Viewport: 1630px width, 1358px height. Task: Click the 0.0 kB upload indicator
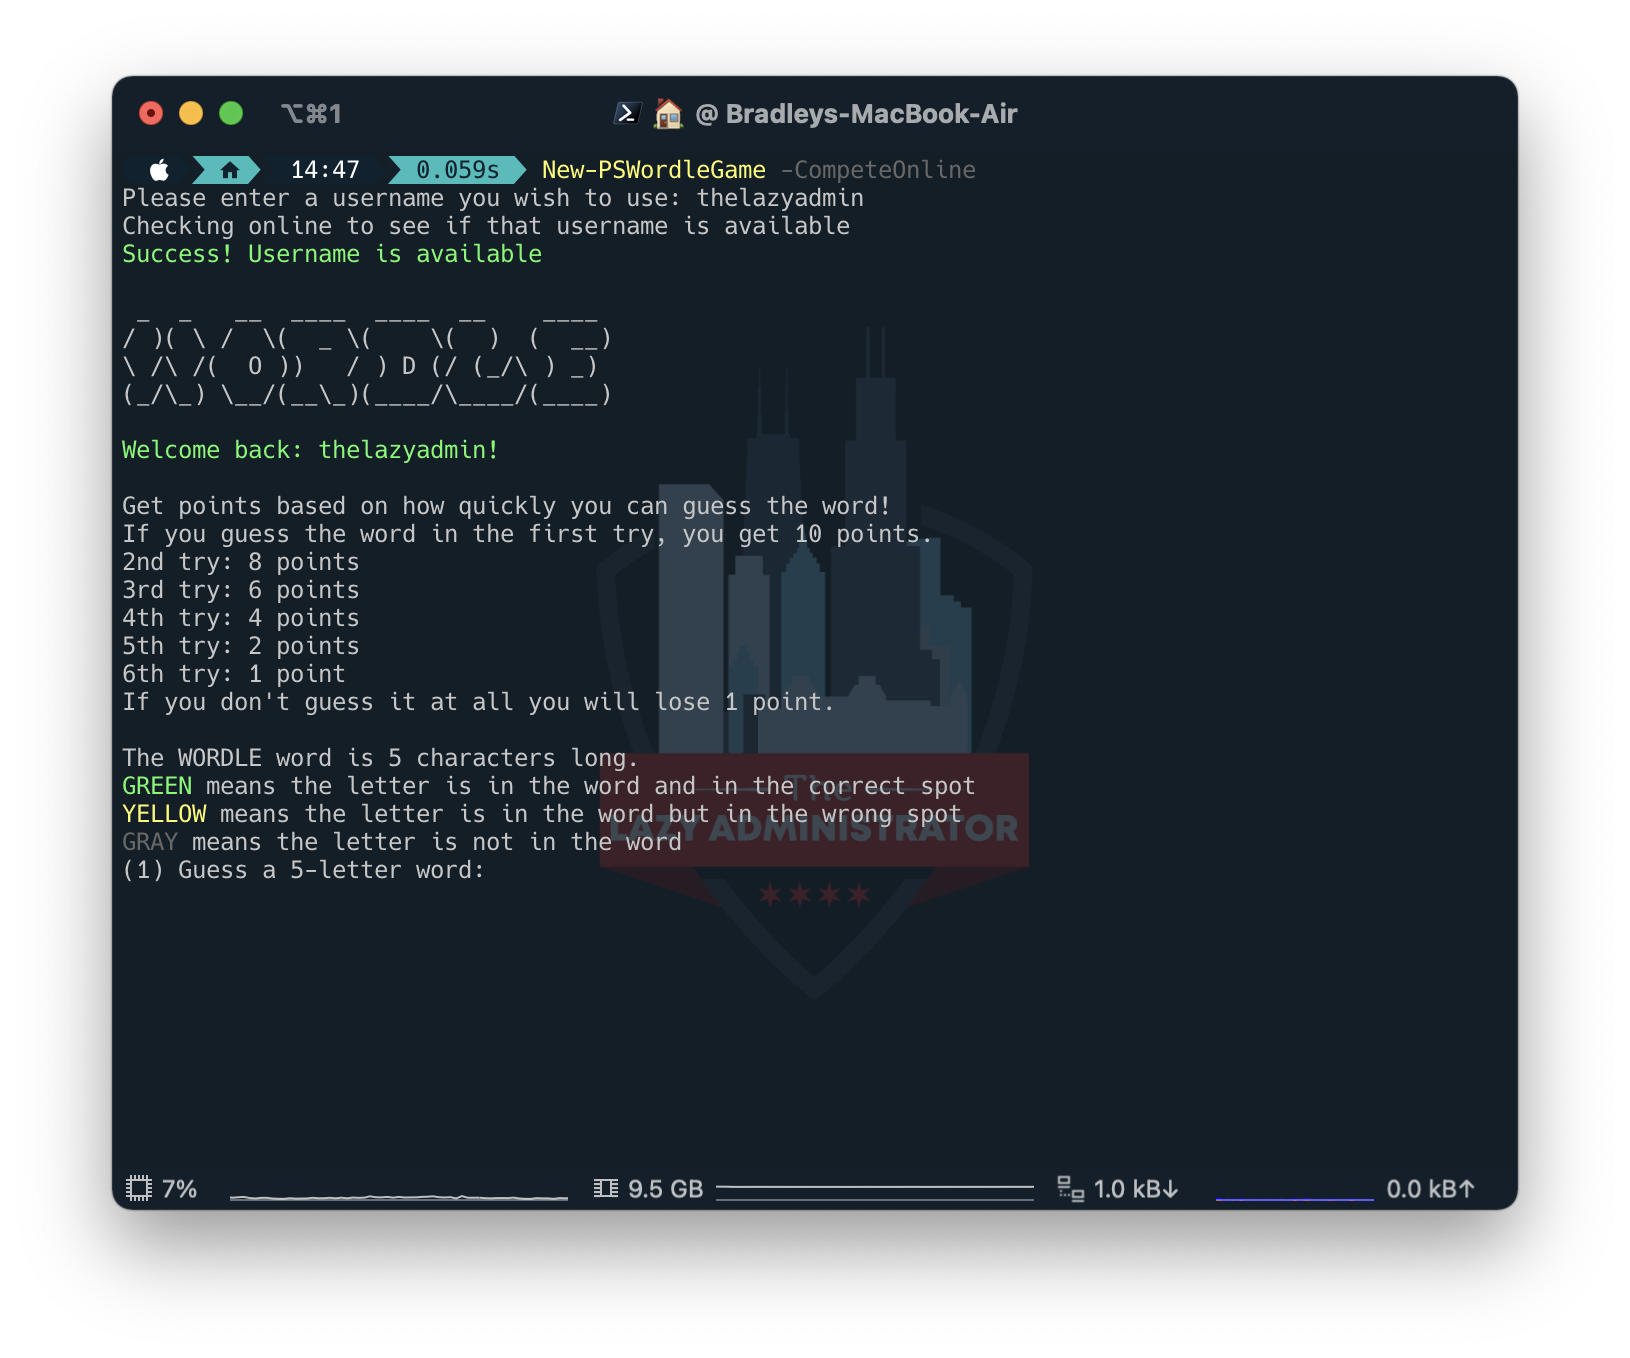coord(1429,1189)
